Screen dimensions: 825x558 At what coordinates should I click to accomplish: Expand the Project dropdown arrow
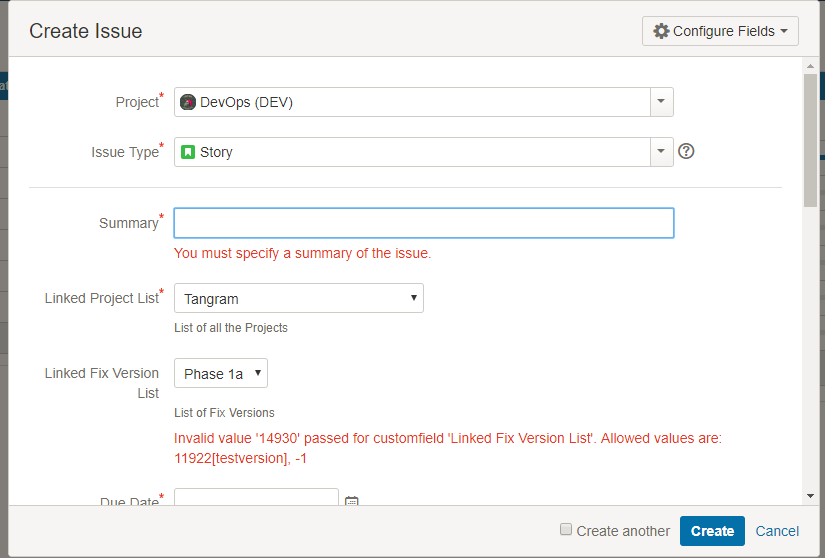[661, 102]
